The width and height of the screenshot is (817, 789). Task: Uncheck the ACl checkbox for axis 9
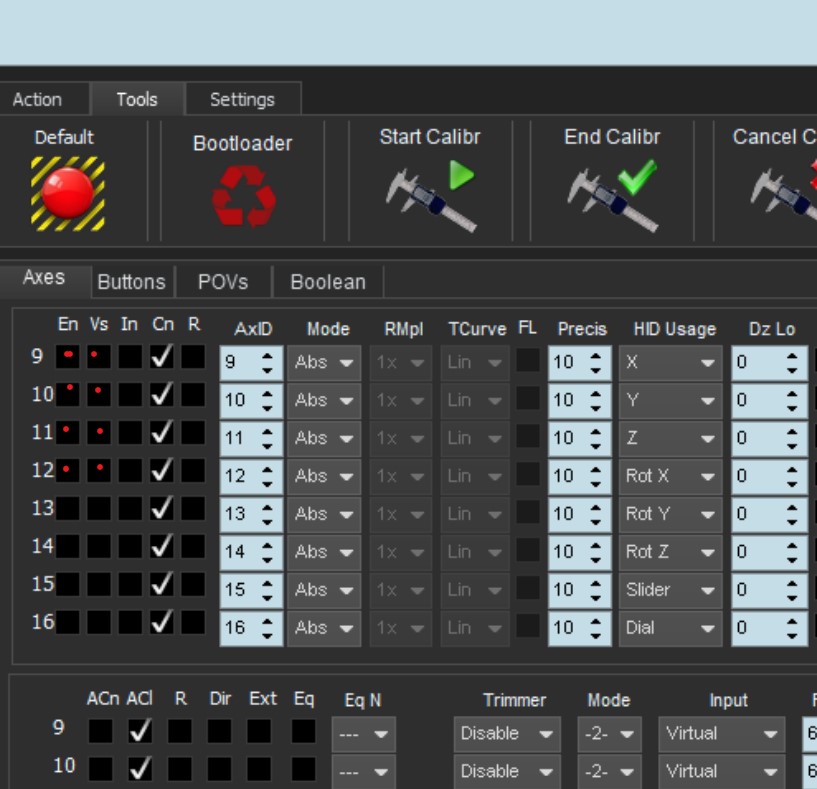click(x=140, y=732)
